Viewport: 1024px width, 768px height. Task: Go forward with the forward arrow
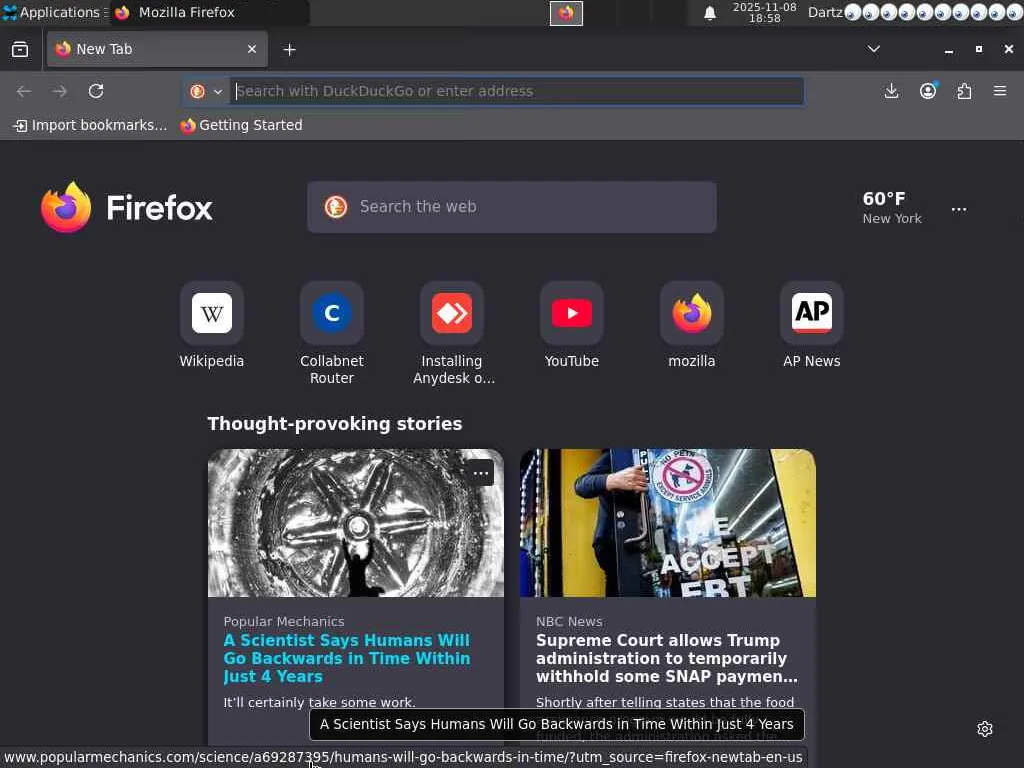[59, 91]
